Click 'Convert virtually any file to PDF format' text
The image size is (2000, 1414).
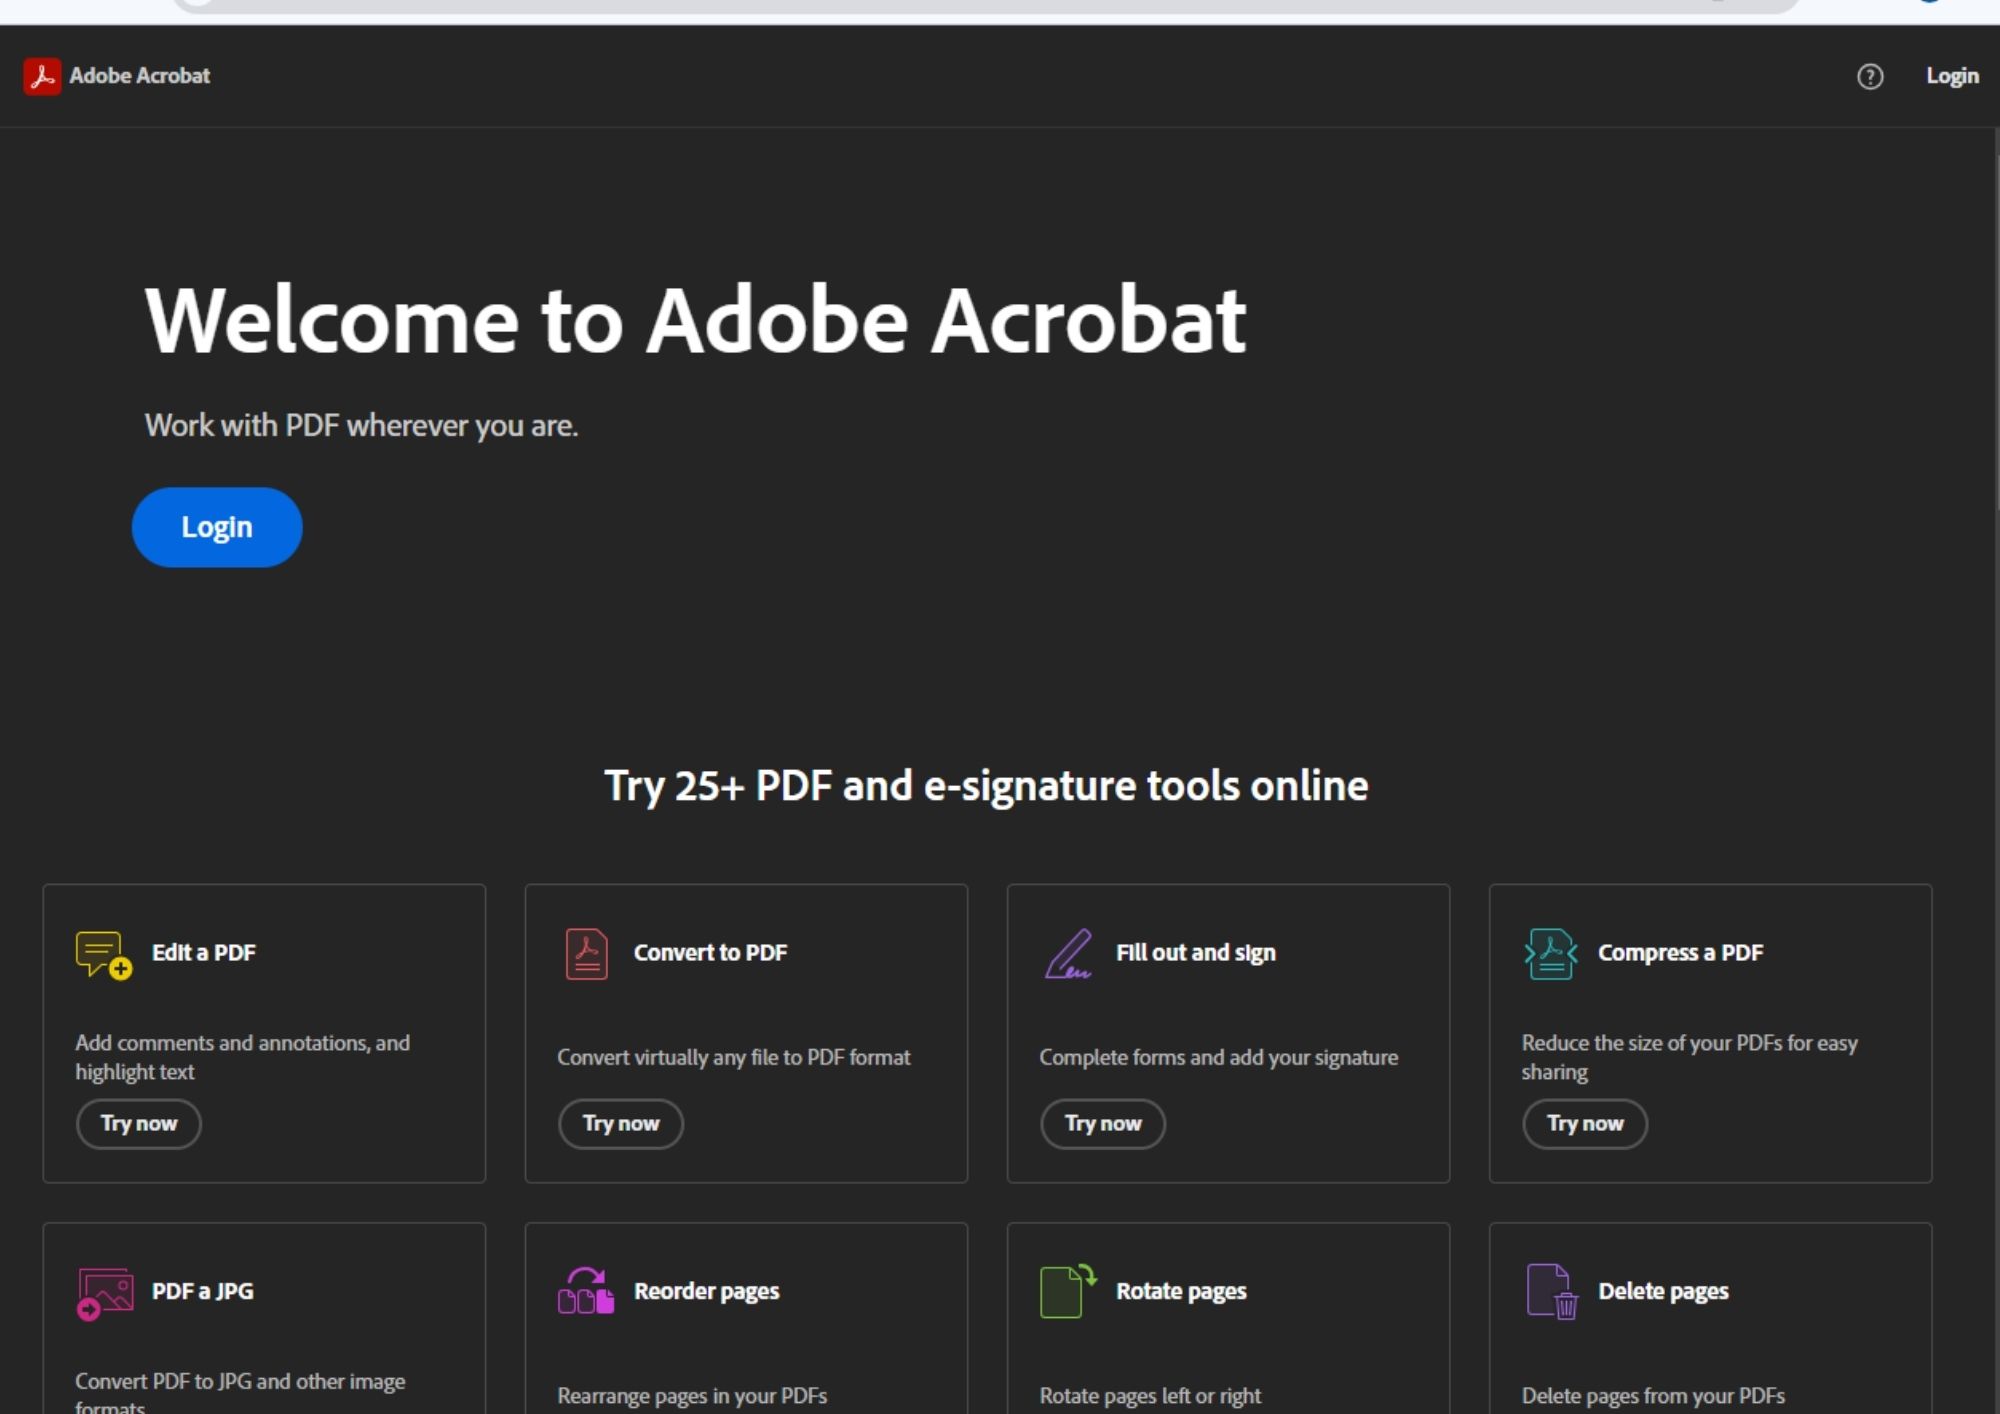[734, 1058]
